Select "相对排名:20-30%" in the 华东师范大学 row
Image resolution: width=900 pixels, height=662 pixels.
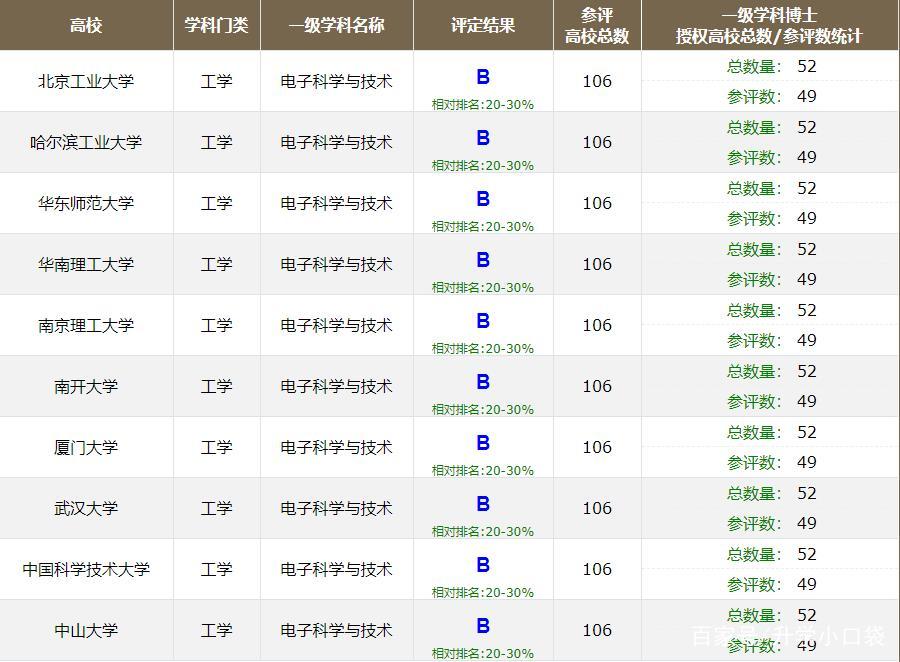[483, 226]
